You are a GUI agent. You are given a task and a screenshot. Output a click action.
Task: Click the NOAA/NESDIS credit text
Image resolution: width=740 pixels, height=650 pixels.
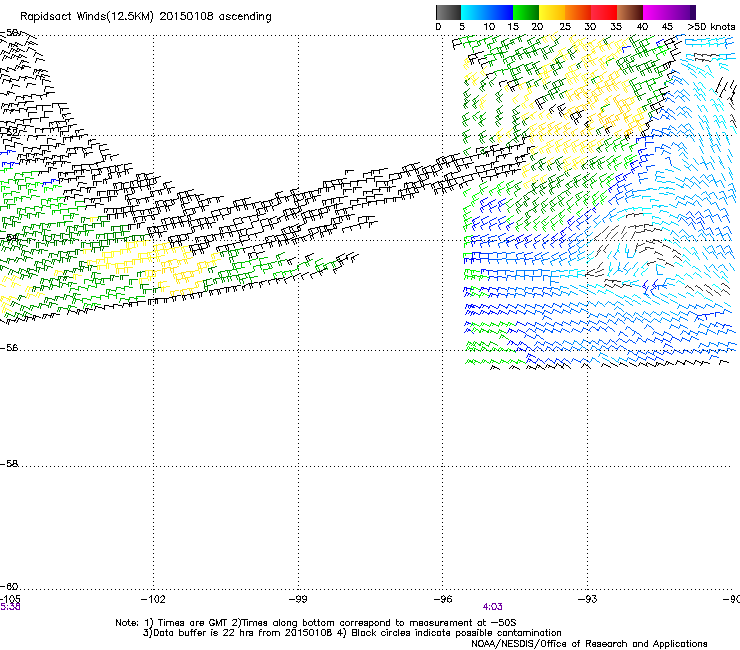click(589, 644)
